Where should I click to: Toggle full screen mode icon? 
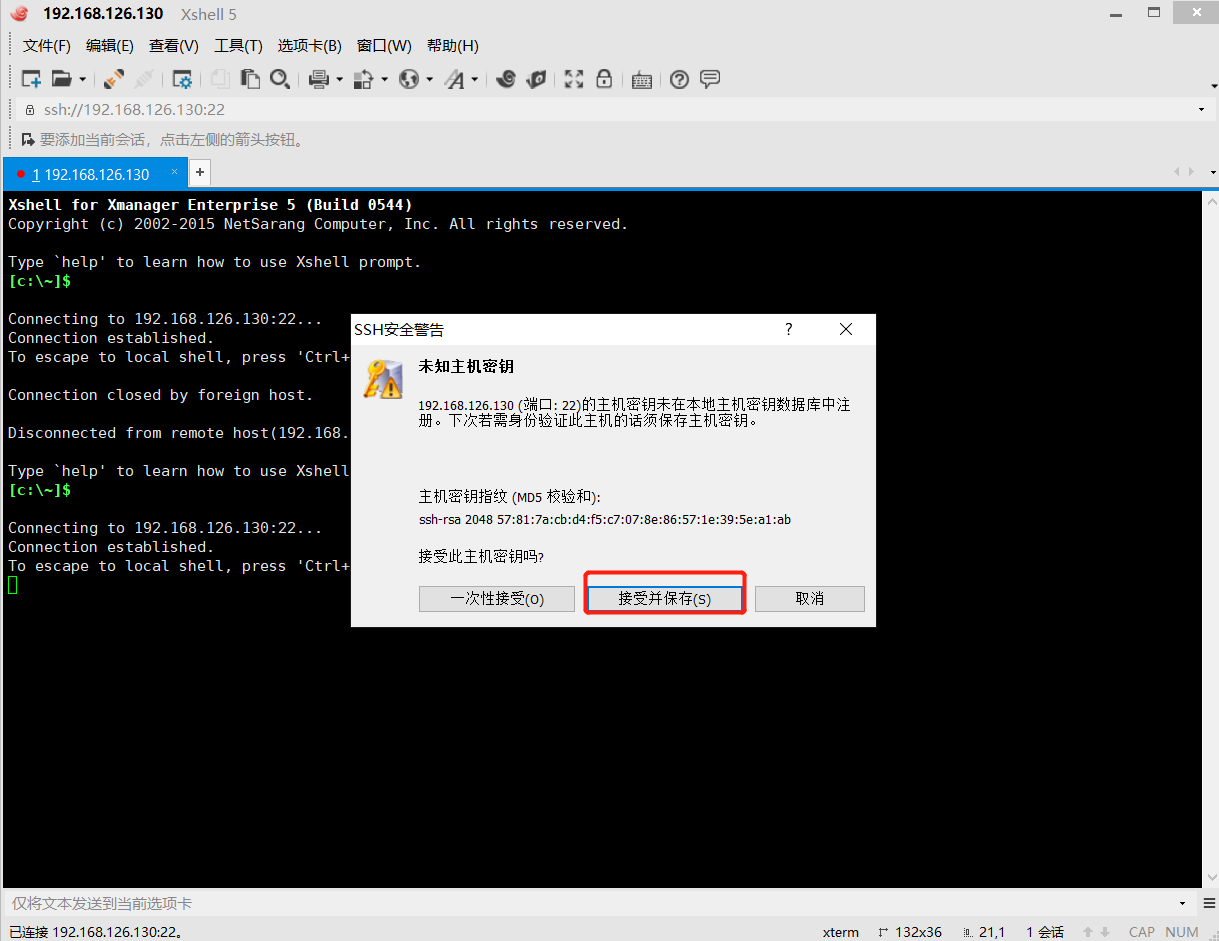[x=574, y=79]
